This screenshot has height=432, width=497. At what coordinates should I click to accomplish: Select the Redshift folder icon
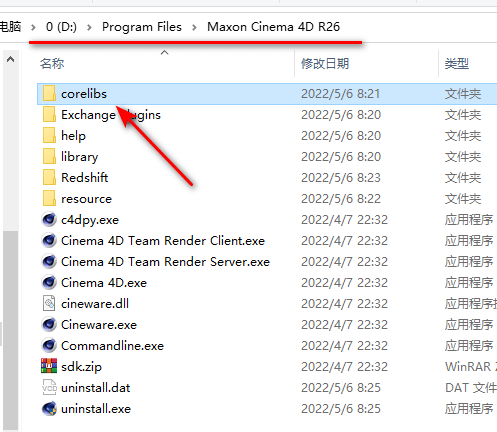click(x=49, y=177)
